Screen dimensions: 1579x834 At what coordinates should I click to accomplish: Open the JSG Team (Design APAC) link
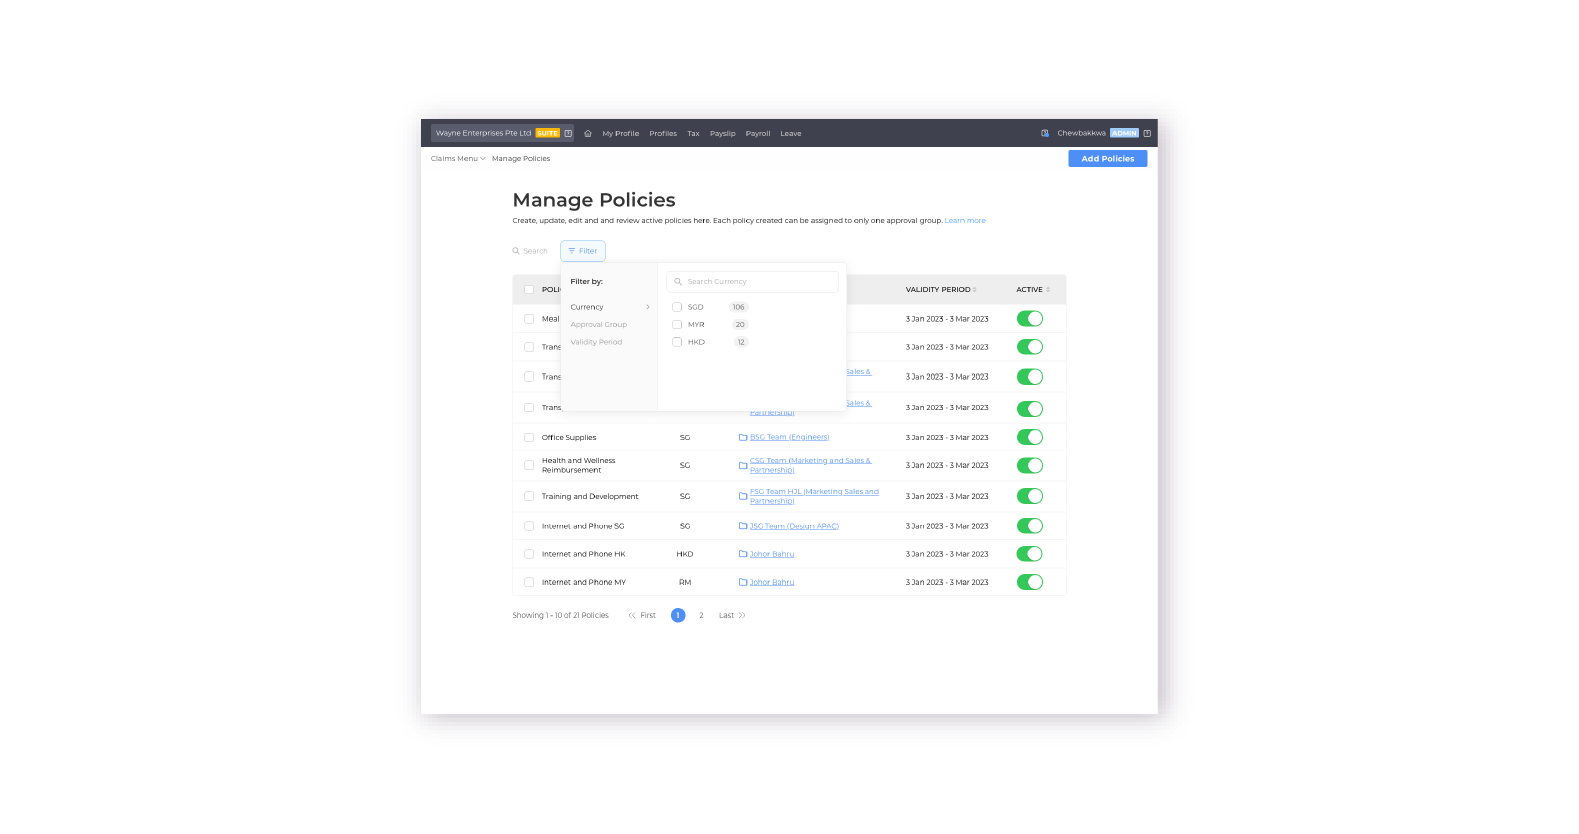pyautogui.click(x=794, y=526)
